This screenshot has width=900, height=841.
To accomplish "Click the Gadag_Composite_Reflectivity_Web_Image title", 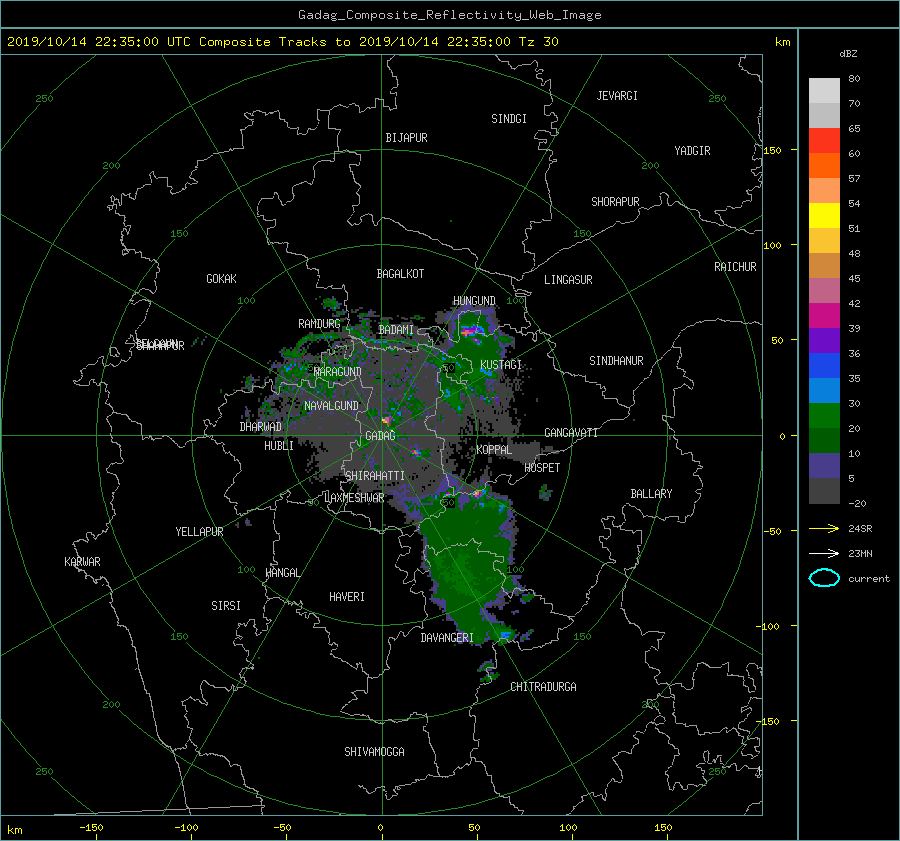I will pos(449,15).
